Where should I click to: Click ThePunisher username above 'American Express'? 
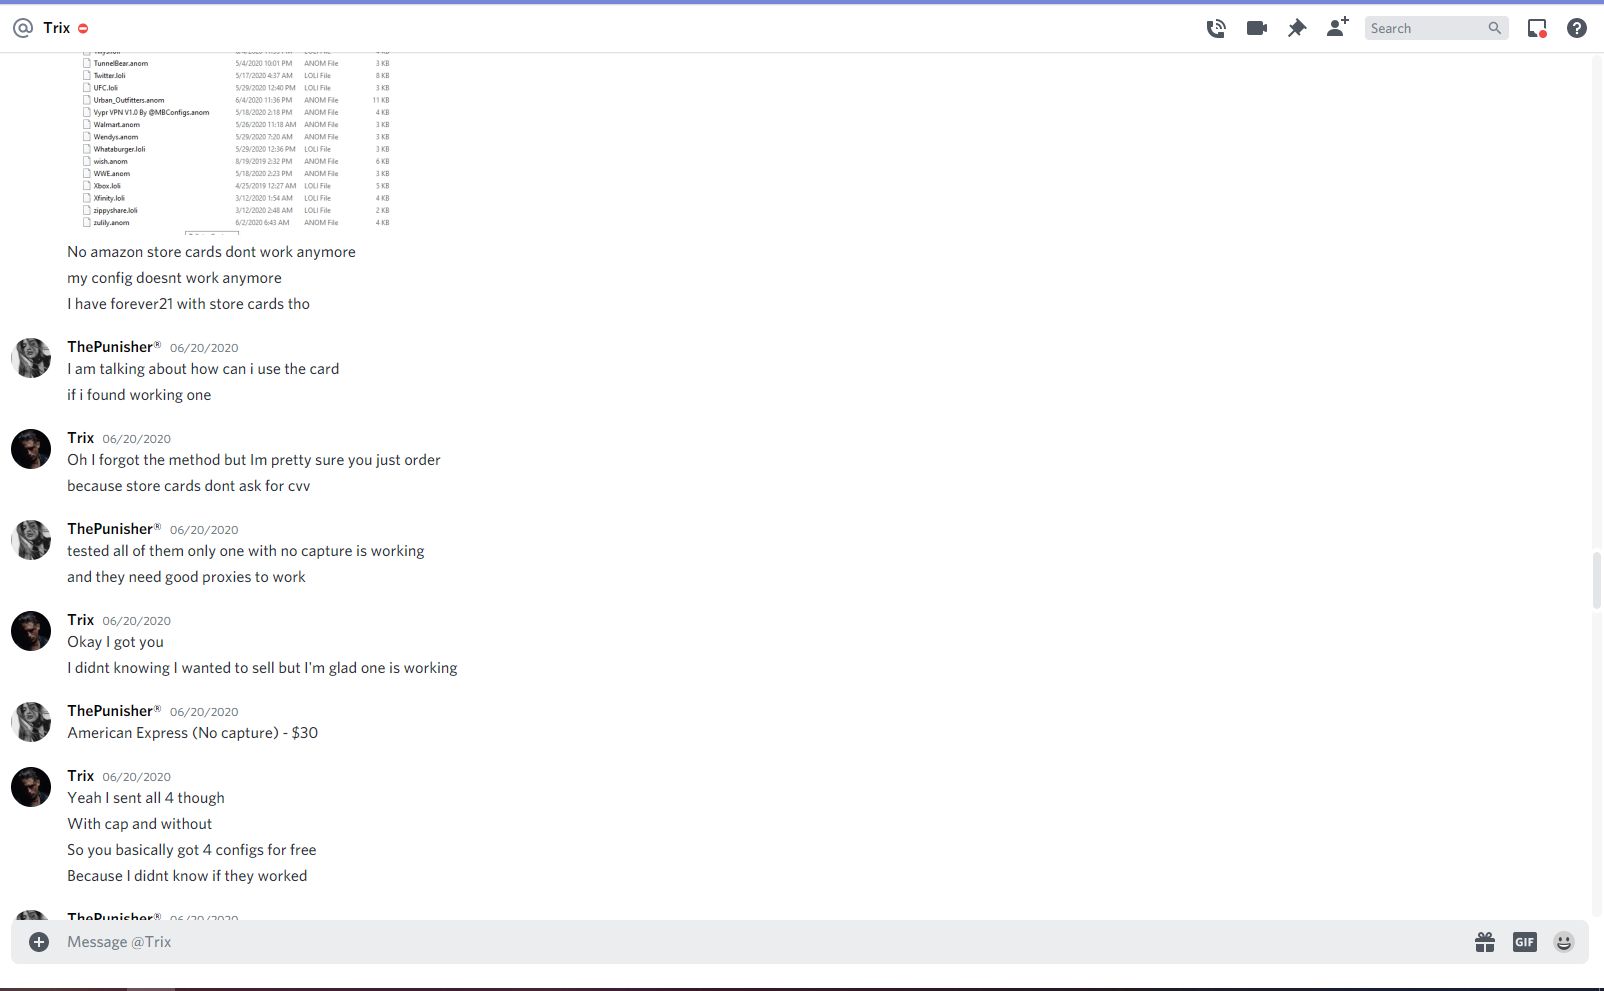pyautogui.click(x=114, y=711)
